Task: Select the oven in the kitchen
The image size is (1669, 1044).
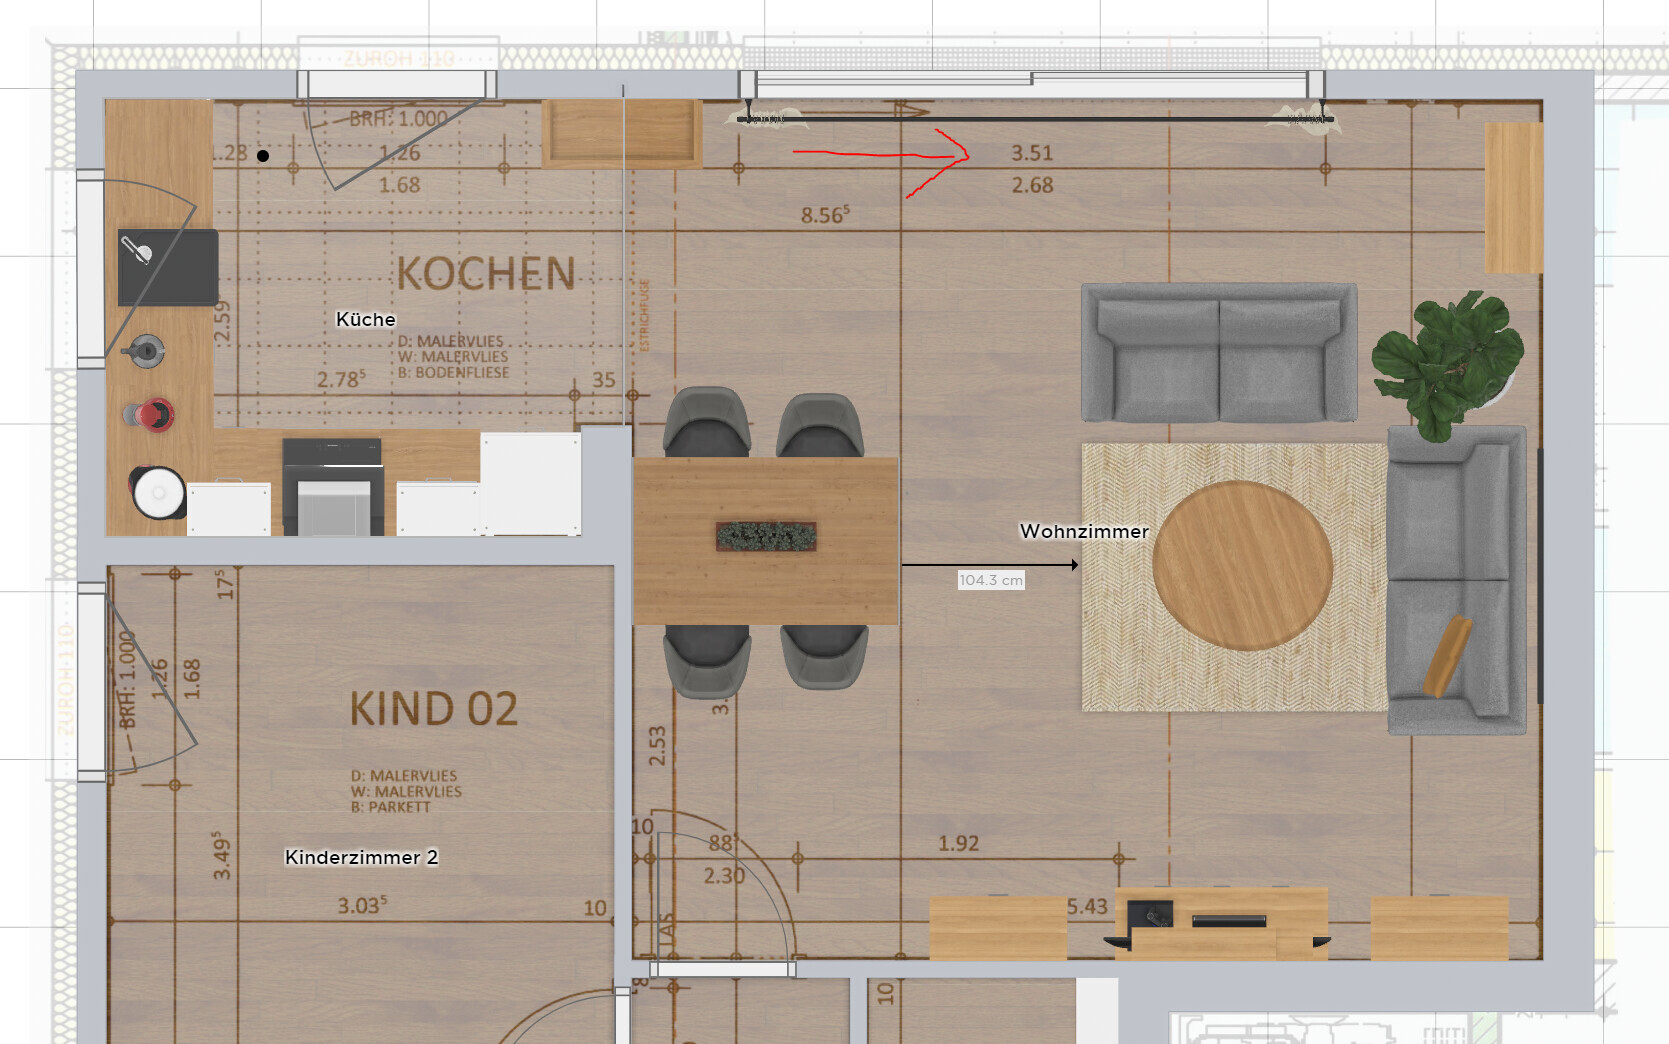Action: tap(332, 487)
